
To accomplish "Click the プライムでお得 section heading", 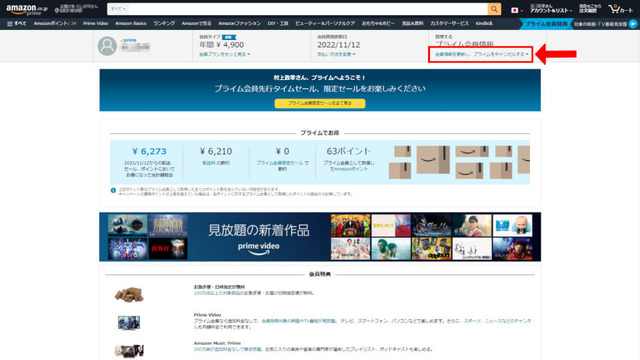I will [x=320, y=133].
